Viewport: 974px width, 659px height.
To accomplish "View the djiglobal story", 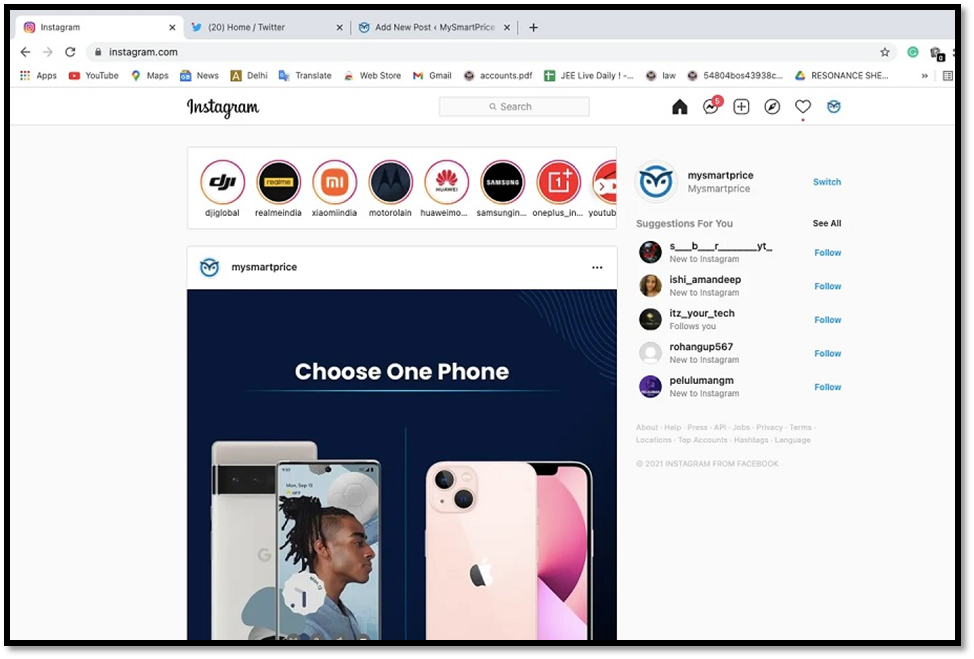I will coord(222,183).
